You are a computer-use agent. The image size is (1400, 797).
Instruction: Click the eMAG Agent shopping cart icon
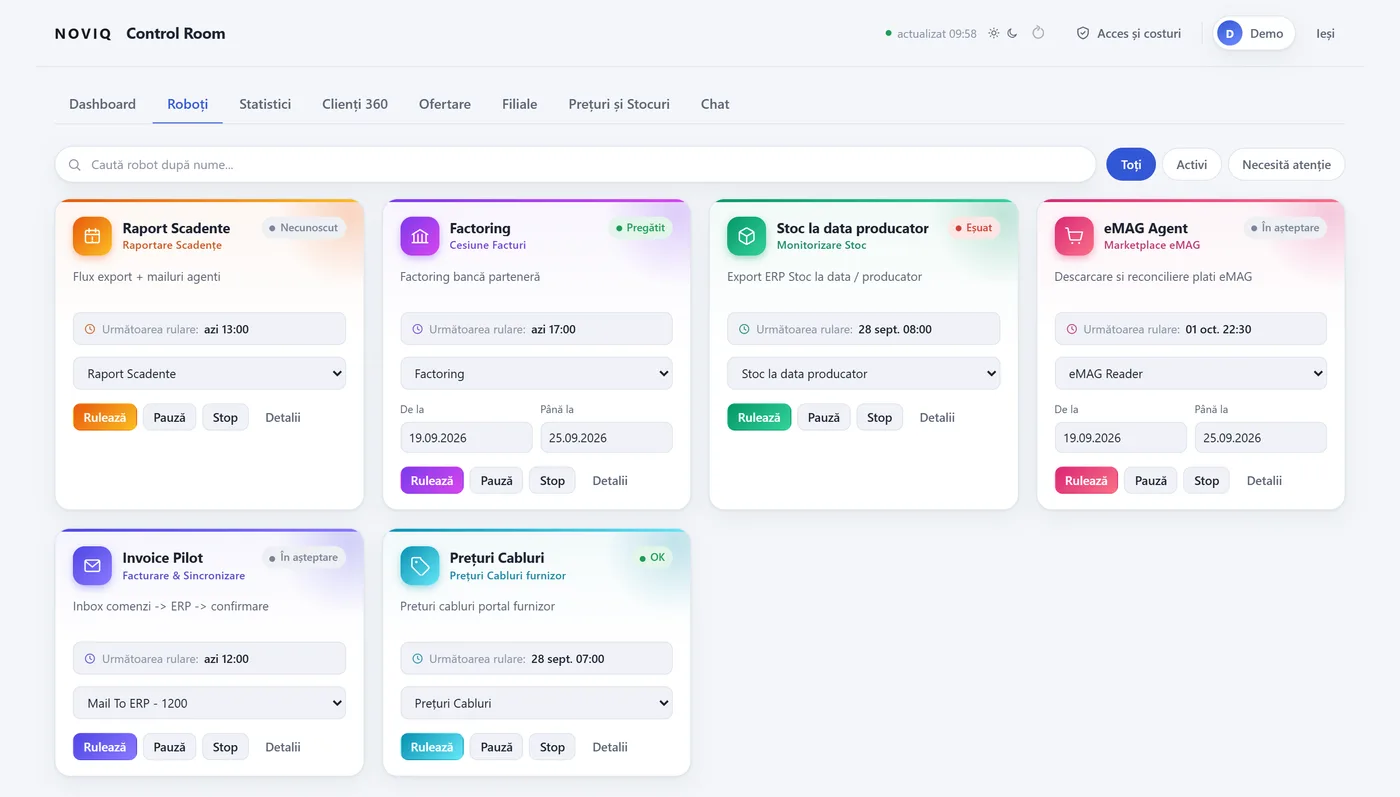1074,236
